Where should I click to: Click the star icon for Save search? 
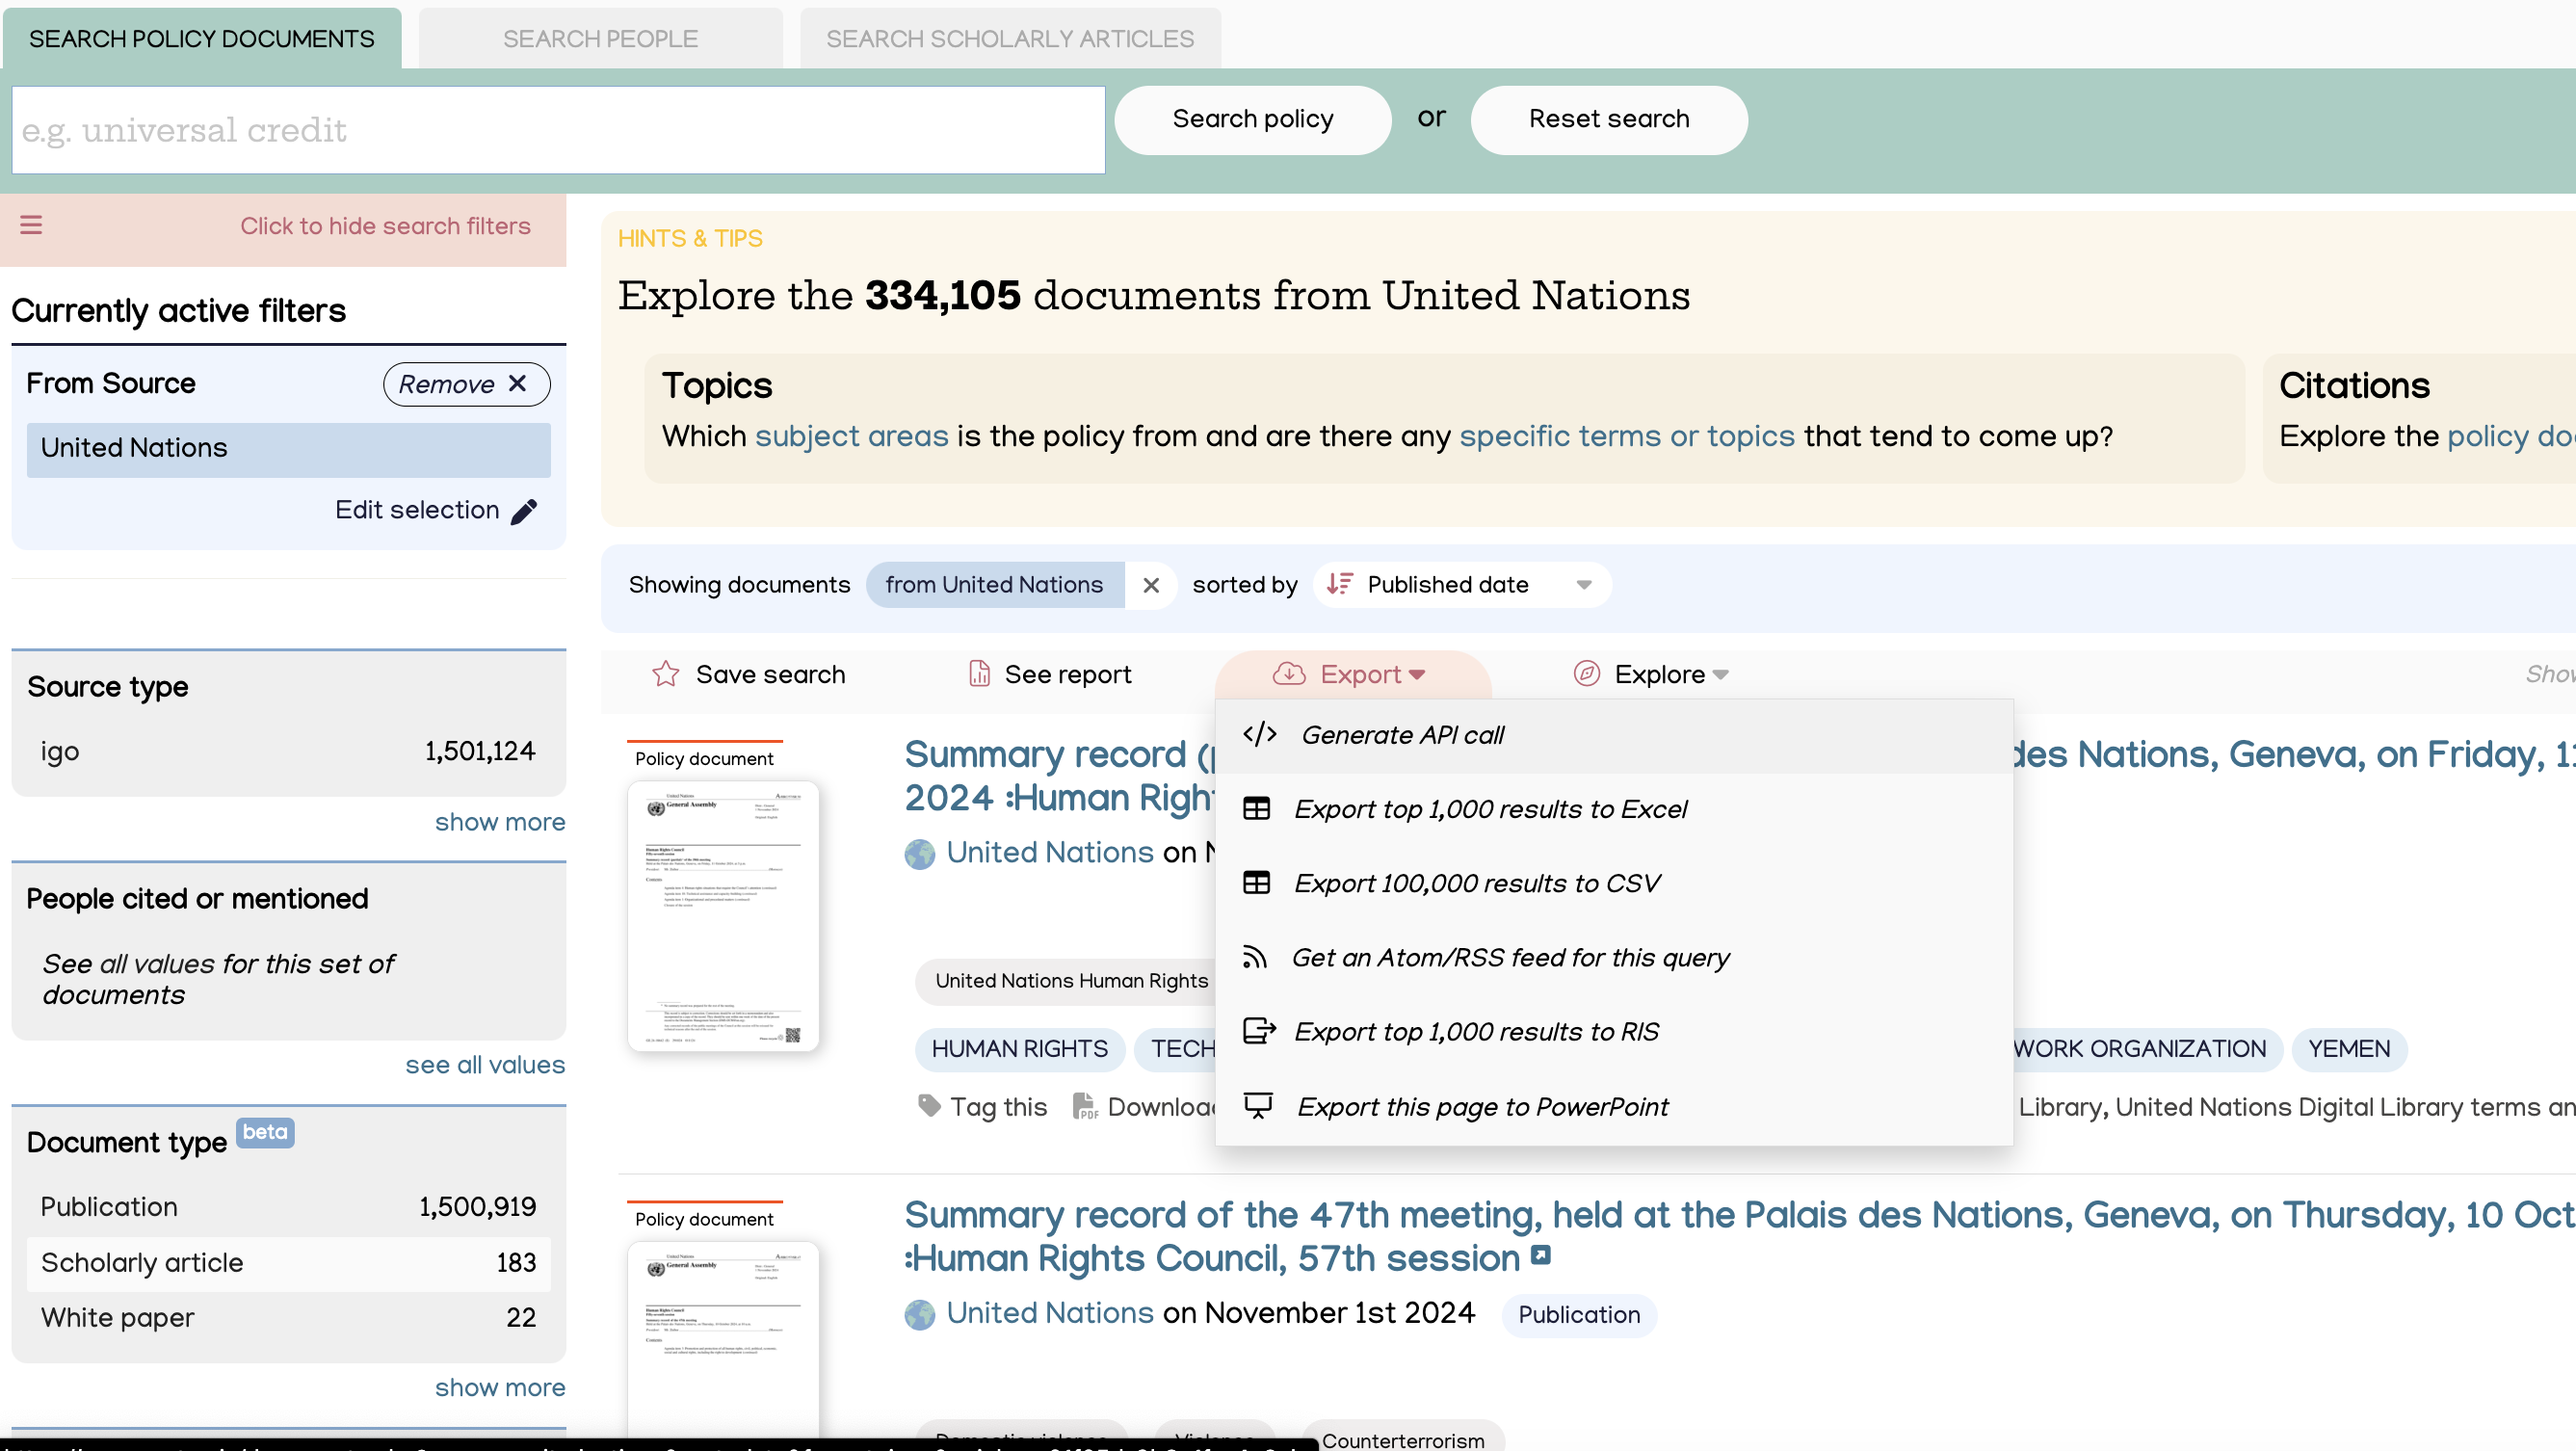[665, 674]
